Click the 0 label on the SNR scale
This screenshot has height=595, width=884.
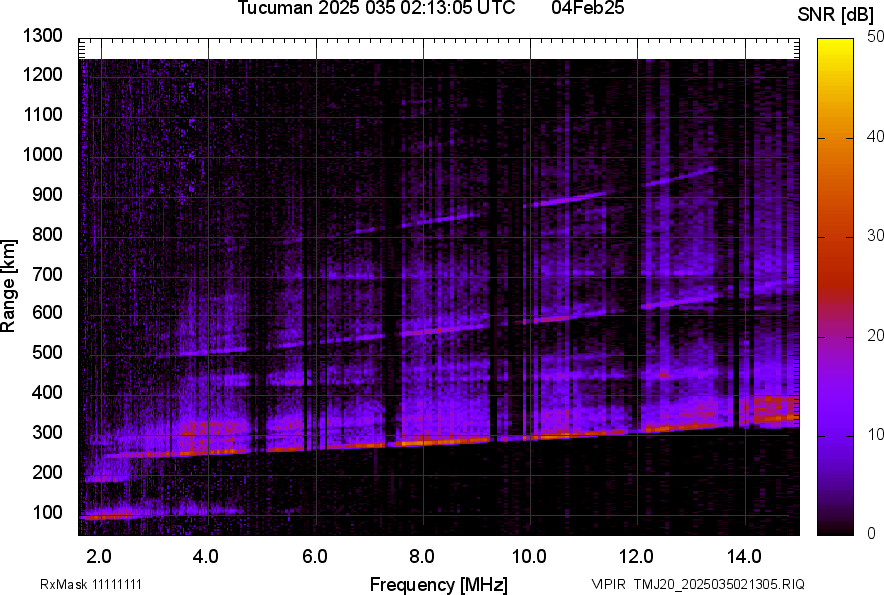[x=872, y=533]
